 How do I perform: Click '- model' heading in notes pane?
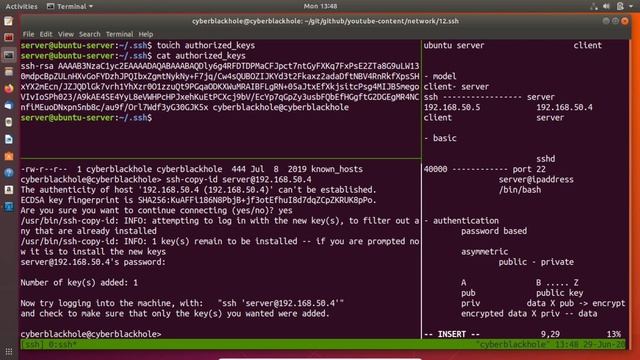click(x=440, y=77)
